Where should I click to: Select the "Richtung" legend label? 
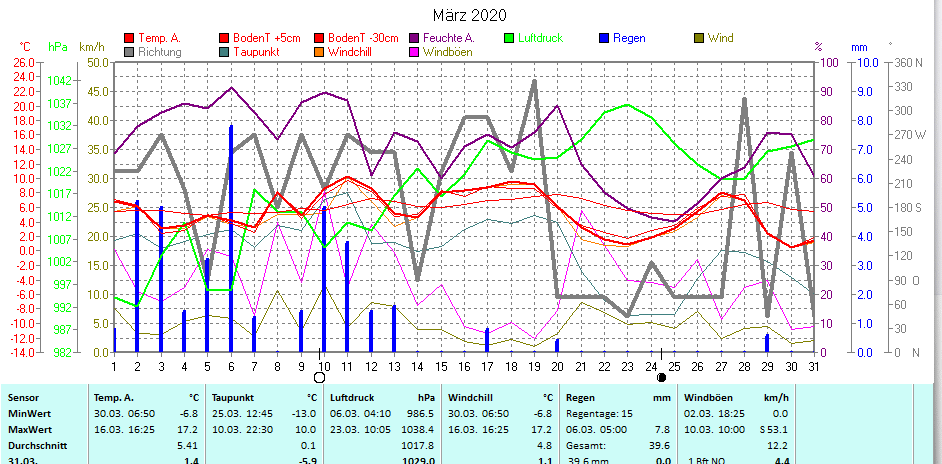point(160,52)
